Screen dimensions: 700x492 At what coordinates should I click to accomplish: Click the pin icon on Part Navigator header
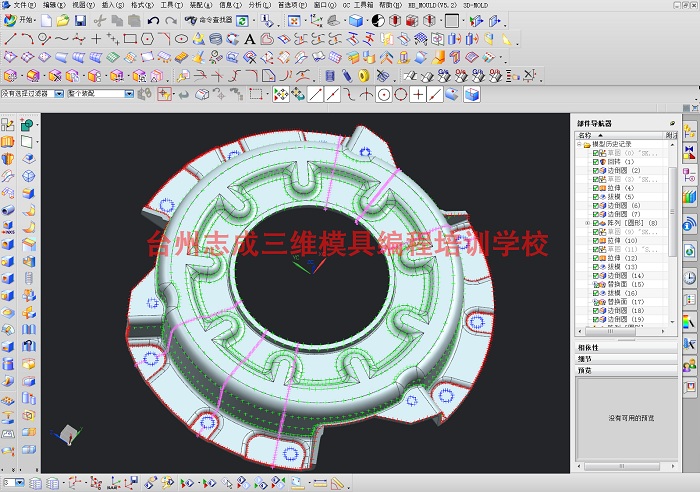(672, 123)
